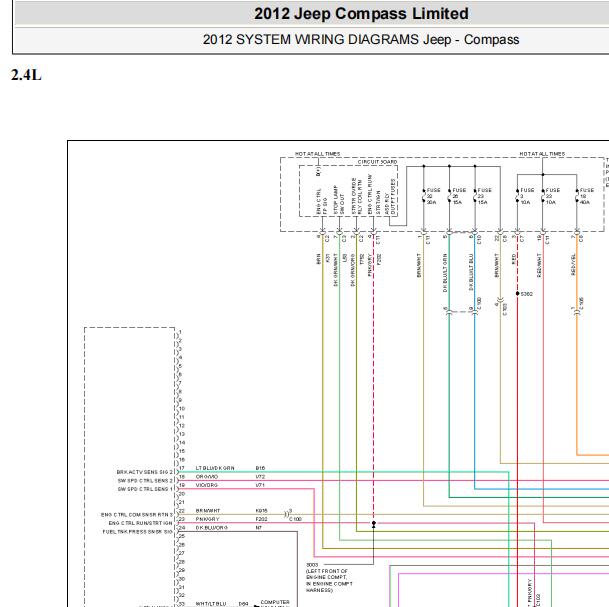Viewport: 609px width, 607px height.
Task: Click pin number 10 on module connector
Action: pos(181,409)
